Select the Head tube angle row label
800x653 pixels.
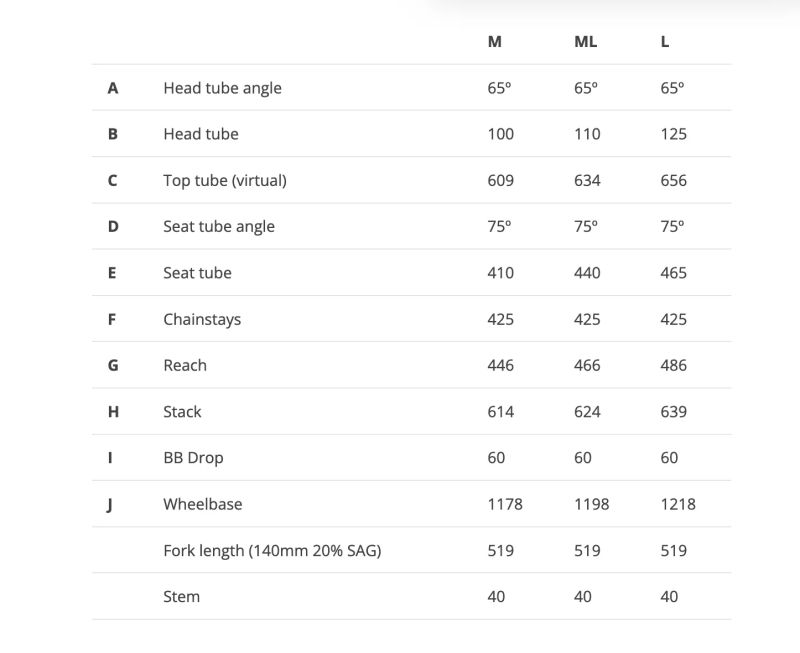coord(222,88)
